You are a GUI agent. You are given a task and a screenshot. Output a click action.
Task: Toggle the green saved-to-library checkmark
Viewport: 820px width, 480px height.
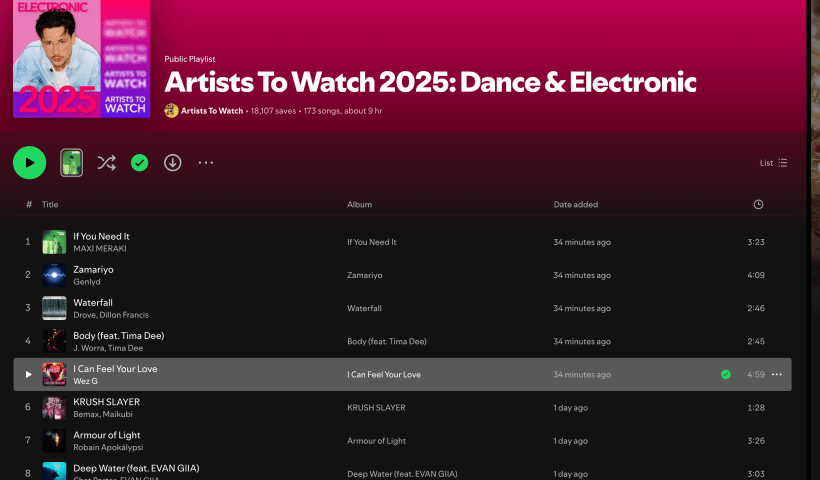click(x=140, y=163)
